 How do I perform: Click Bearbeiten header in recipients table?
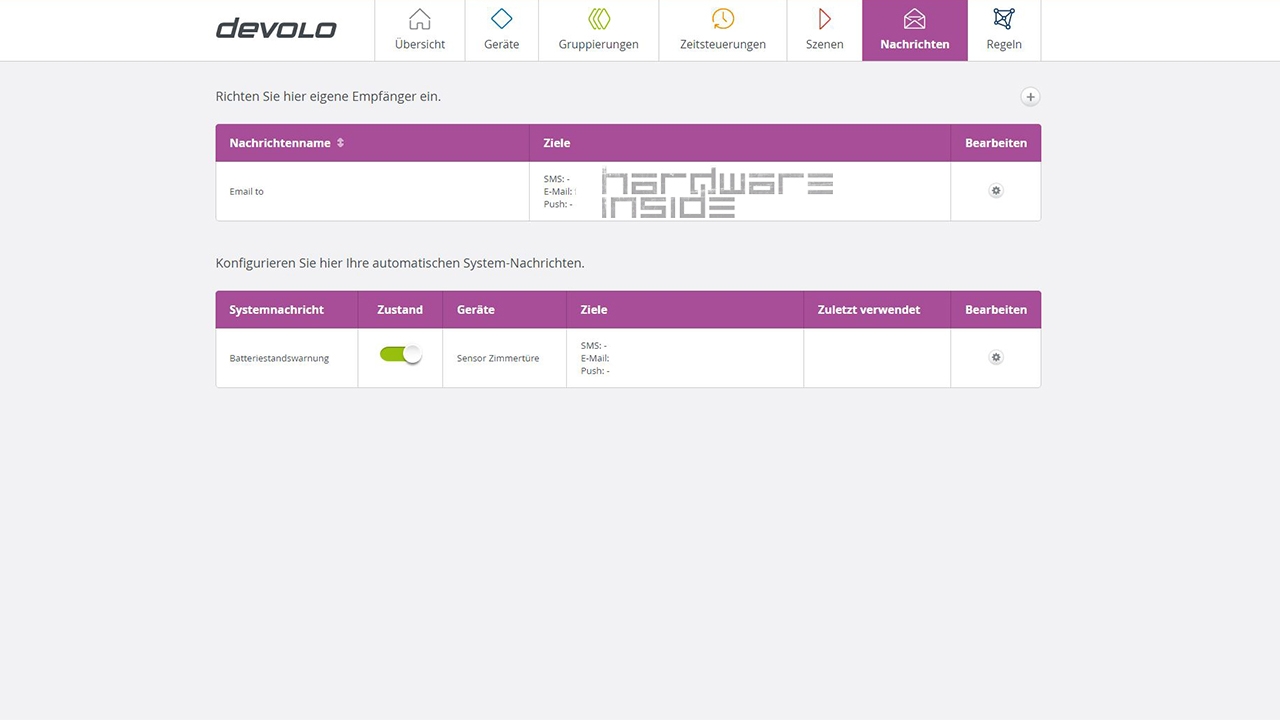[x=996, y=143]
